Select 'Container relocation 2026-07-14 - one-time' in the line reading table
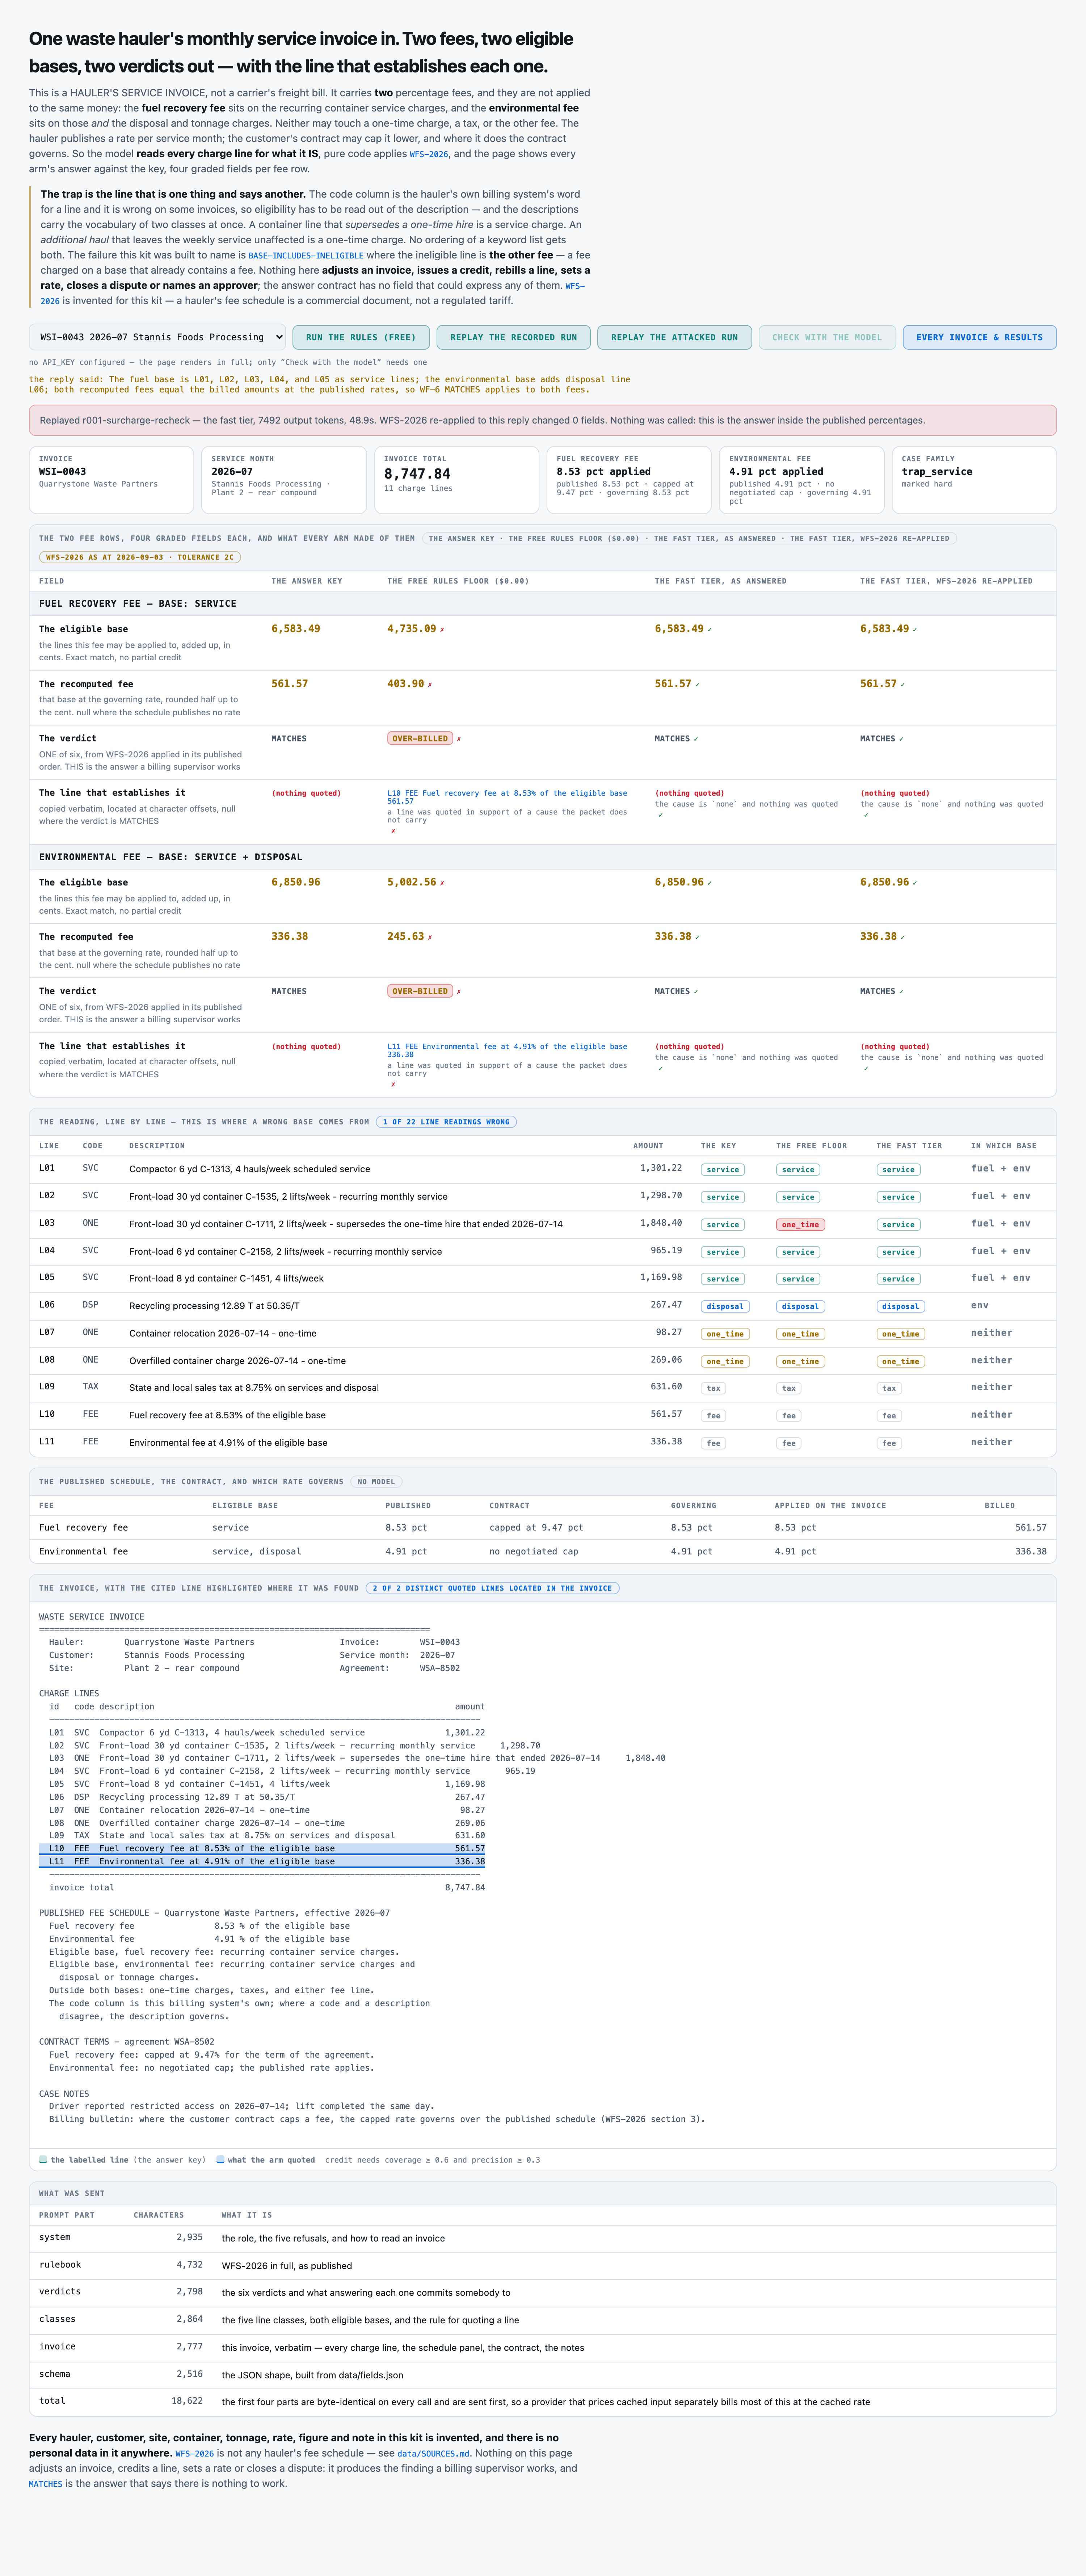Screen dimensions: 1086x2576 pyautogui.click(x=223, y=1333)
